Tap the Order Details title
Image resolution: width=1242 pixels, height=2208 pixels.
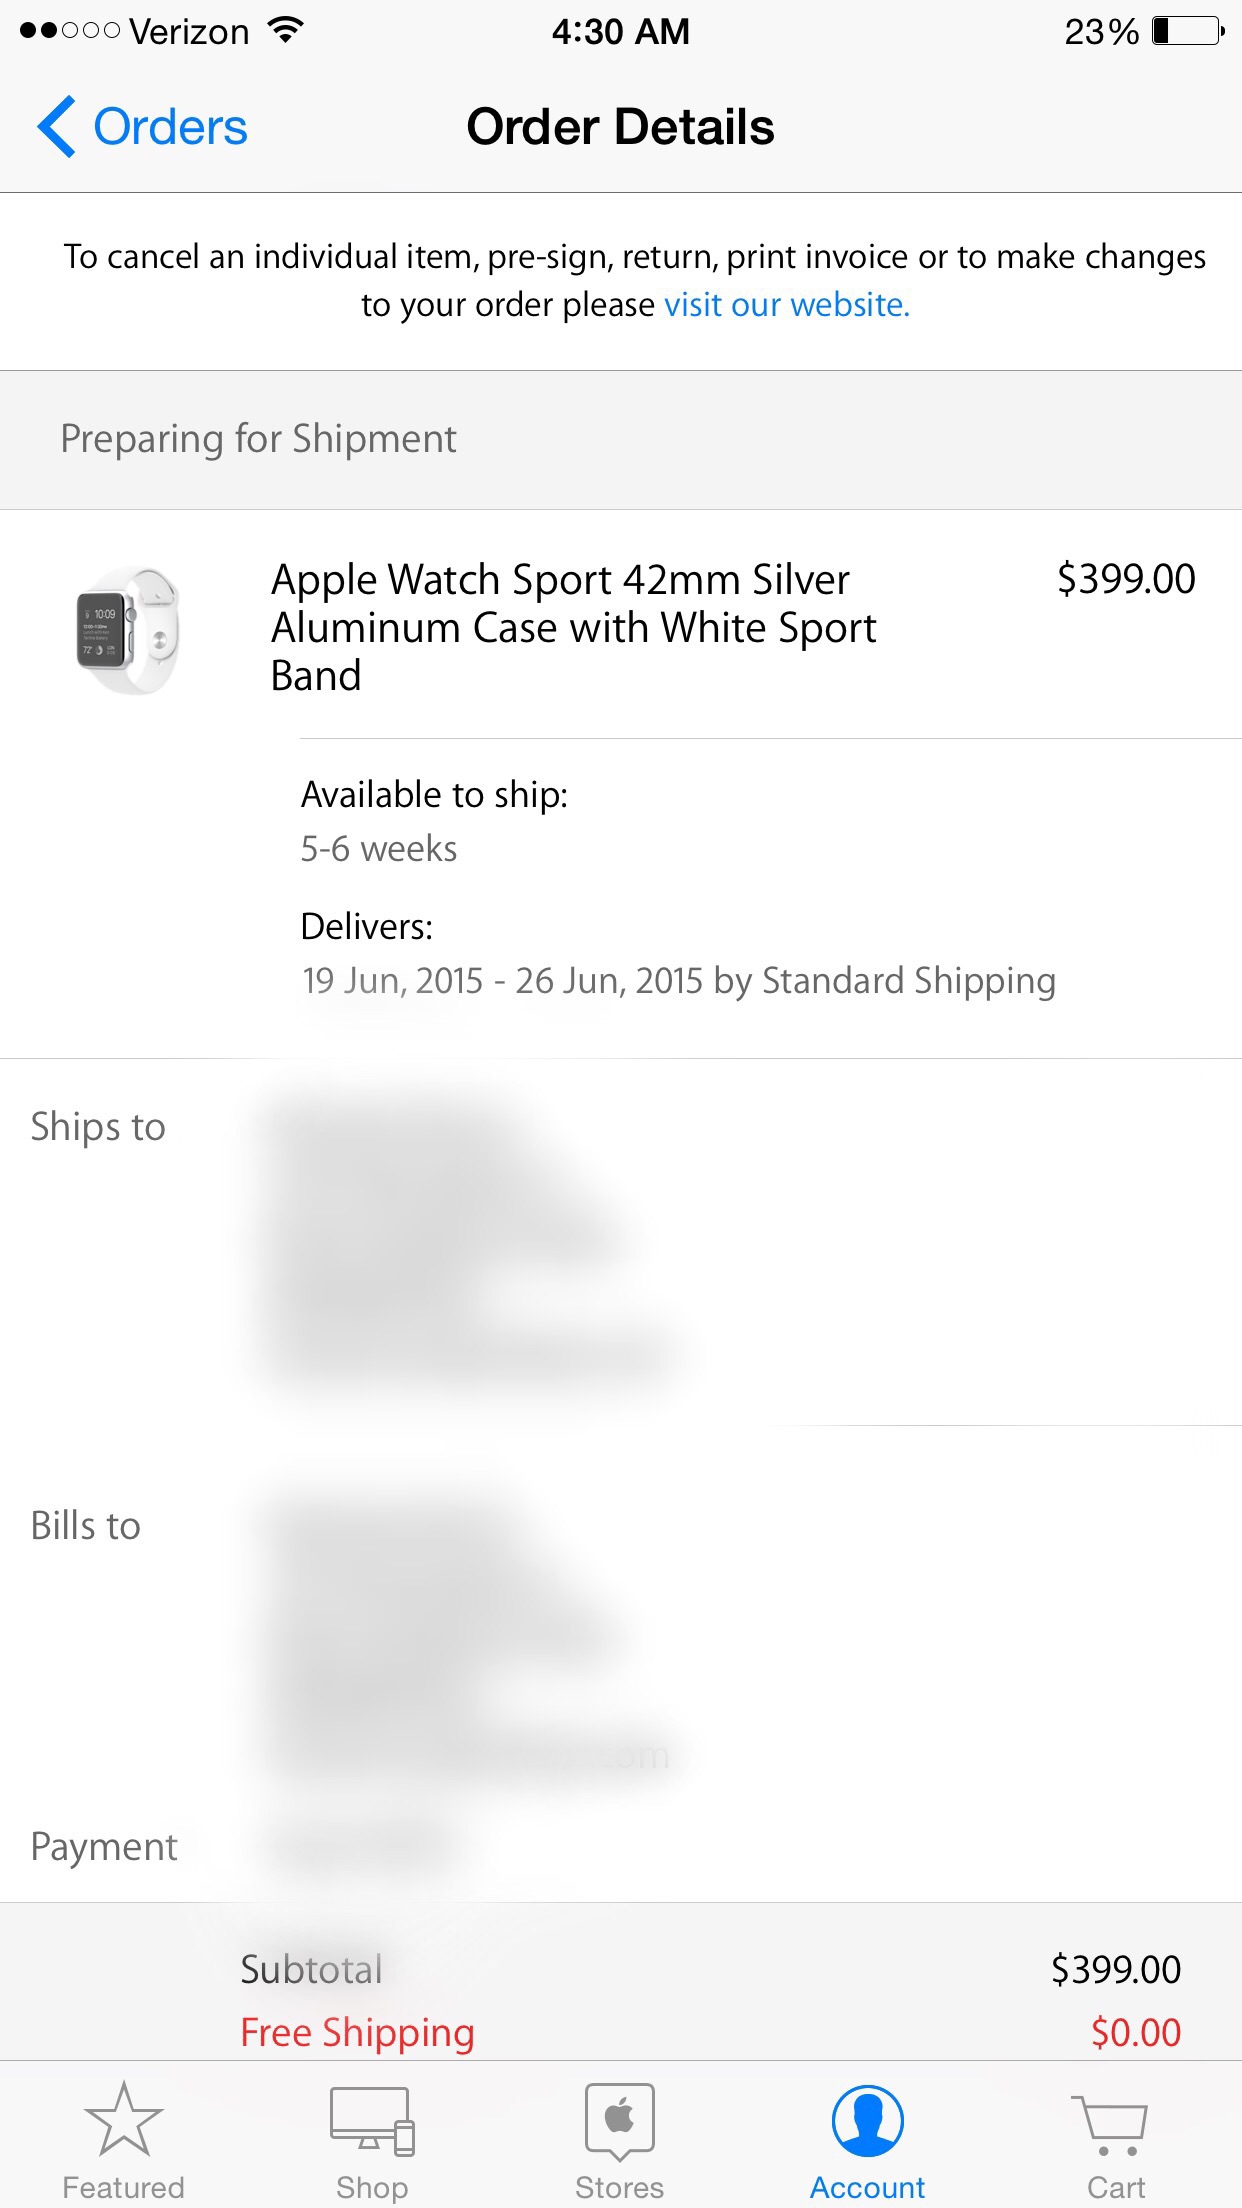tap(620, 127)
